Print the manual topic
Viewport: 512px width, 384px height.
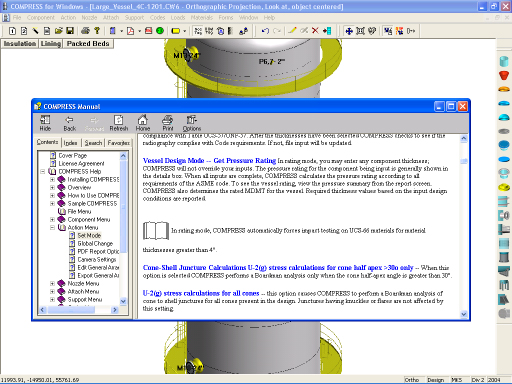point(168,123)
